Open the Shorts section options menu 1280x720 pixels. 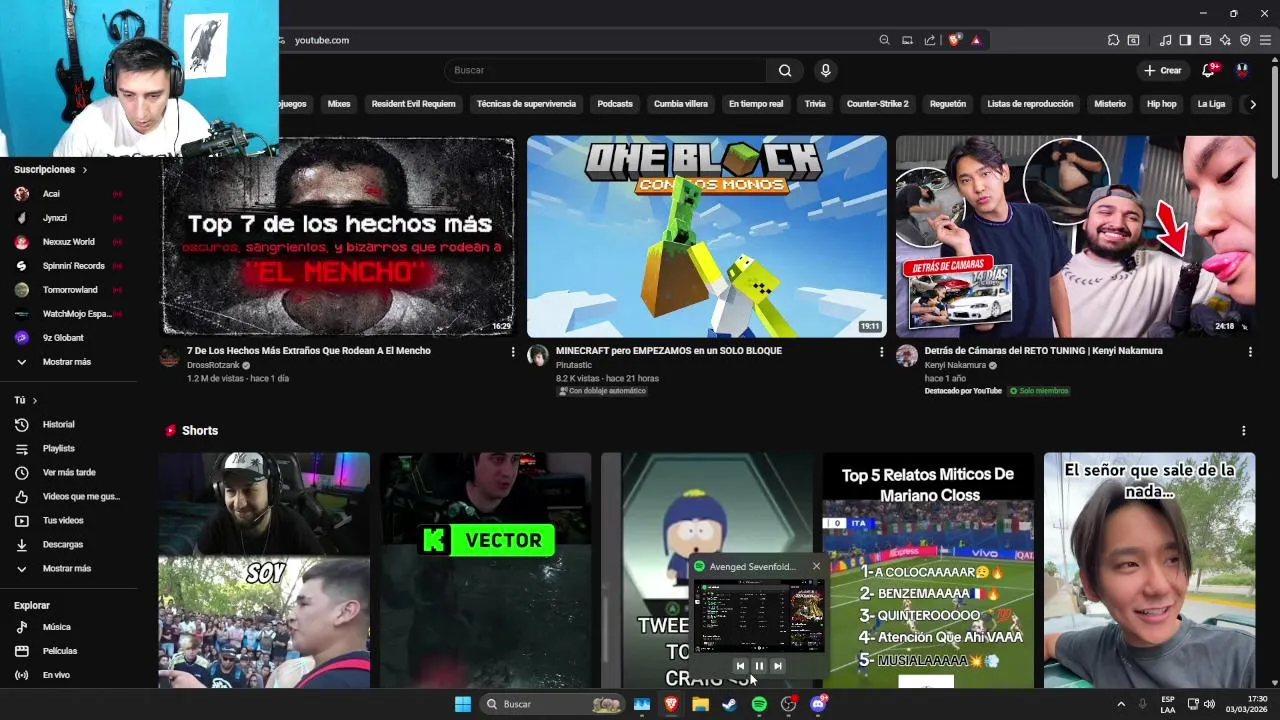point(1244,431)
